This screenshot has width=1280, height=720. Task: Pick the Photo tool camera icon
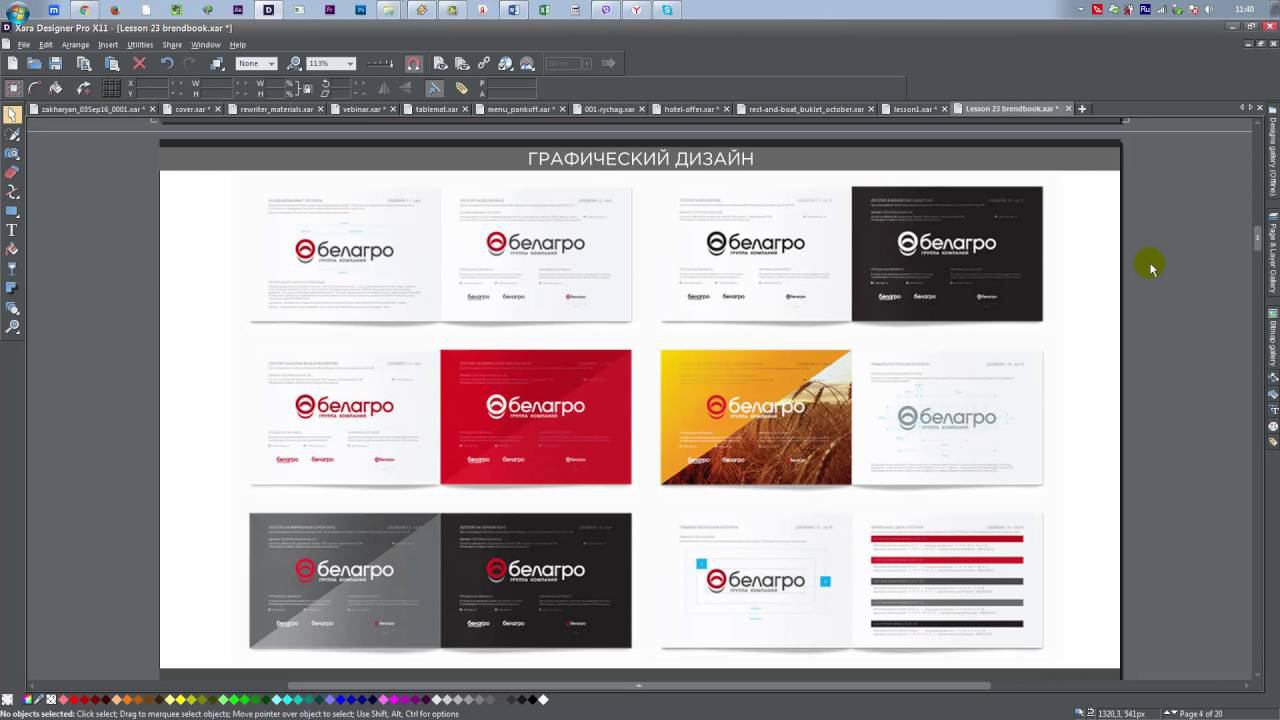click(x=12, y=153)
